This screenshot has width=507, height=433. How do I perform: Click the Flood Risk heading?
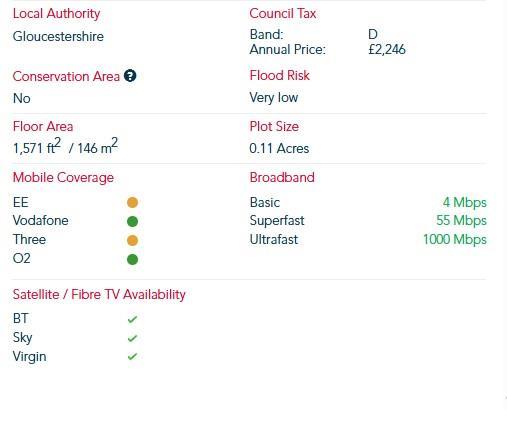pos(280,75)
